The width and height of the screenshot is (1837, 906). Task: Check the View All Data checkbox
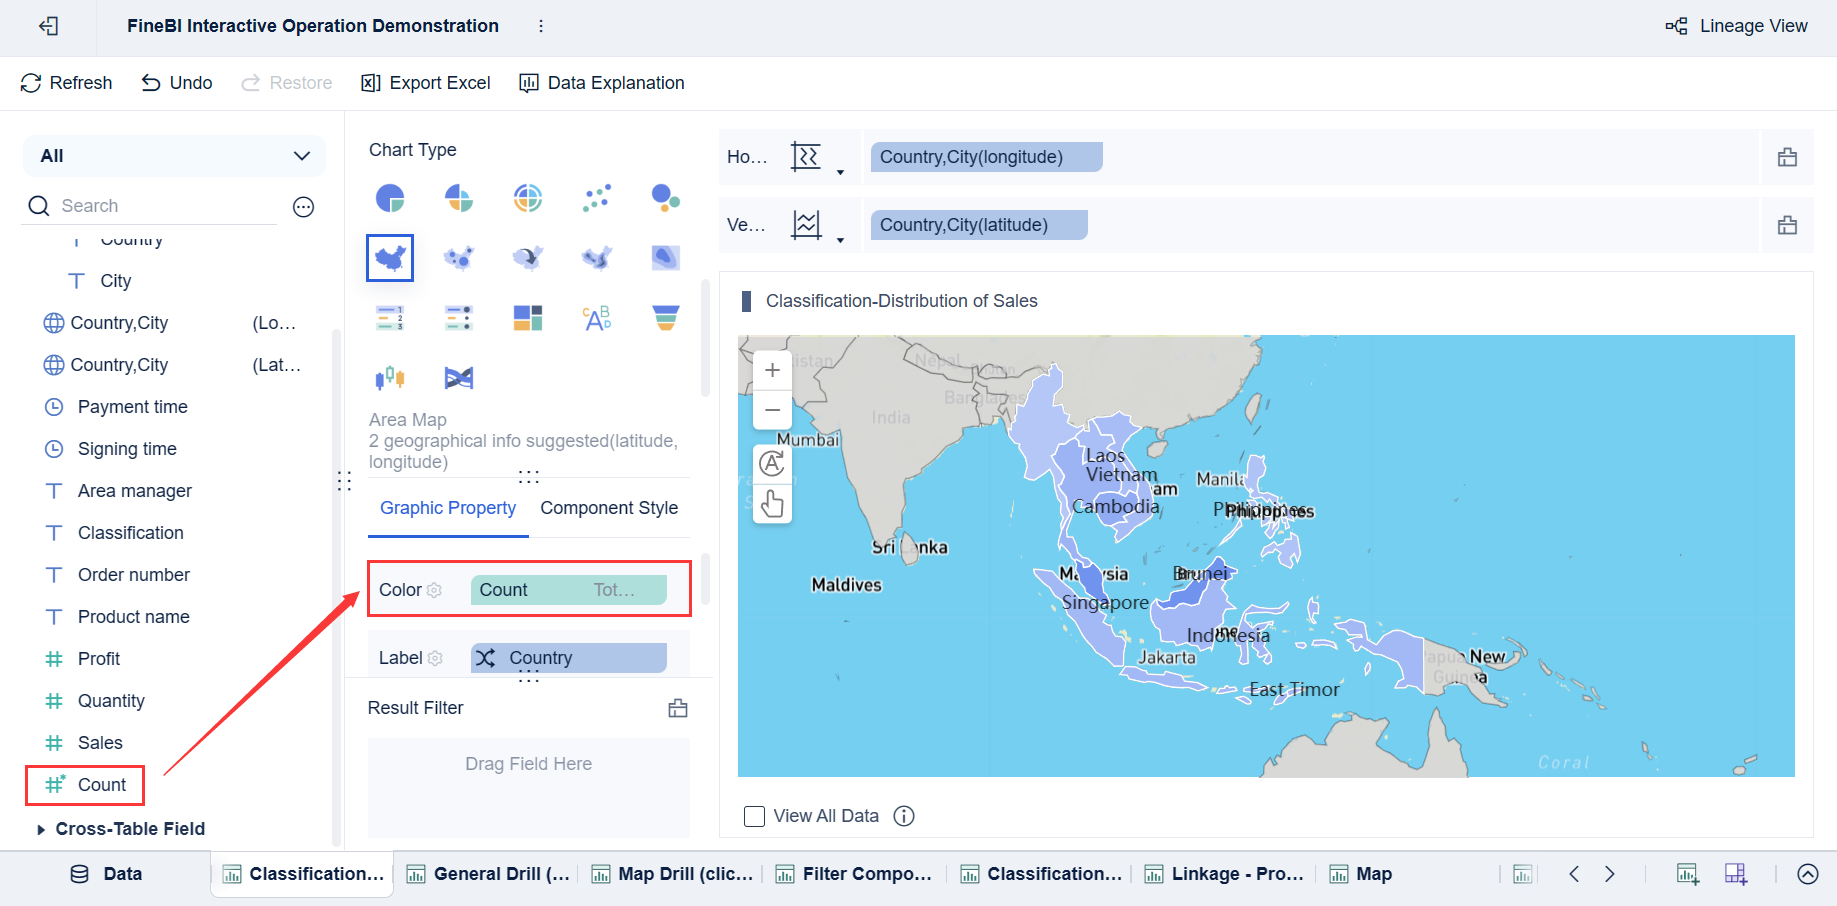click(755, 816)
